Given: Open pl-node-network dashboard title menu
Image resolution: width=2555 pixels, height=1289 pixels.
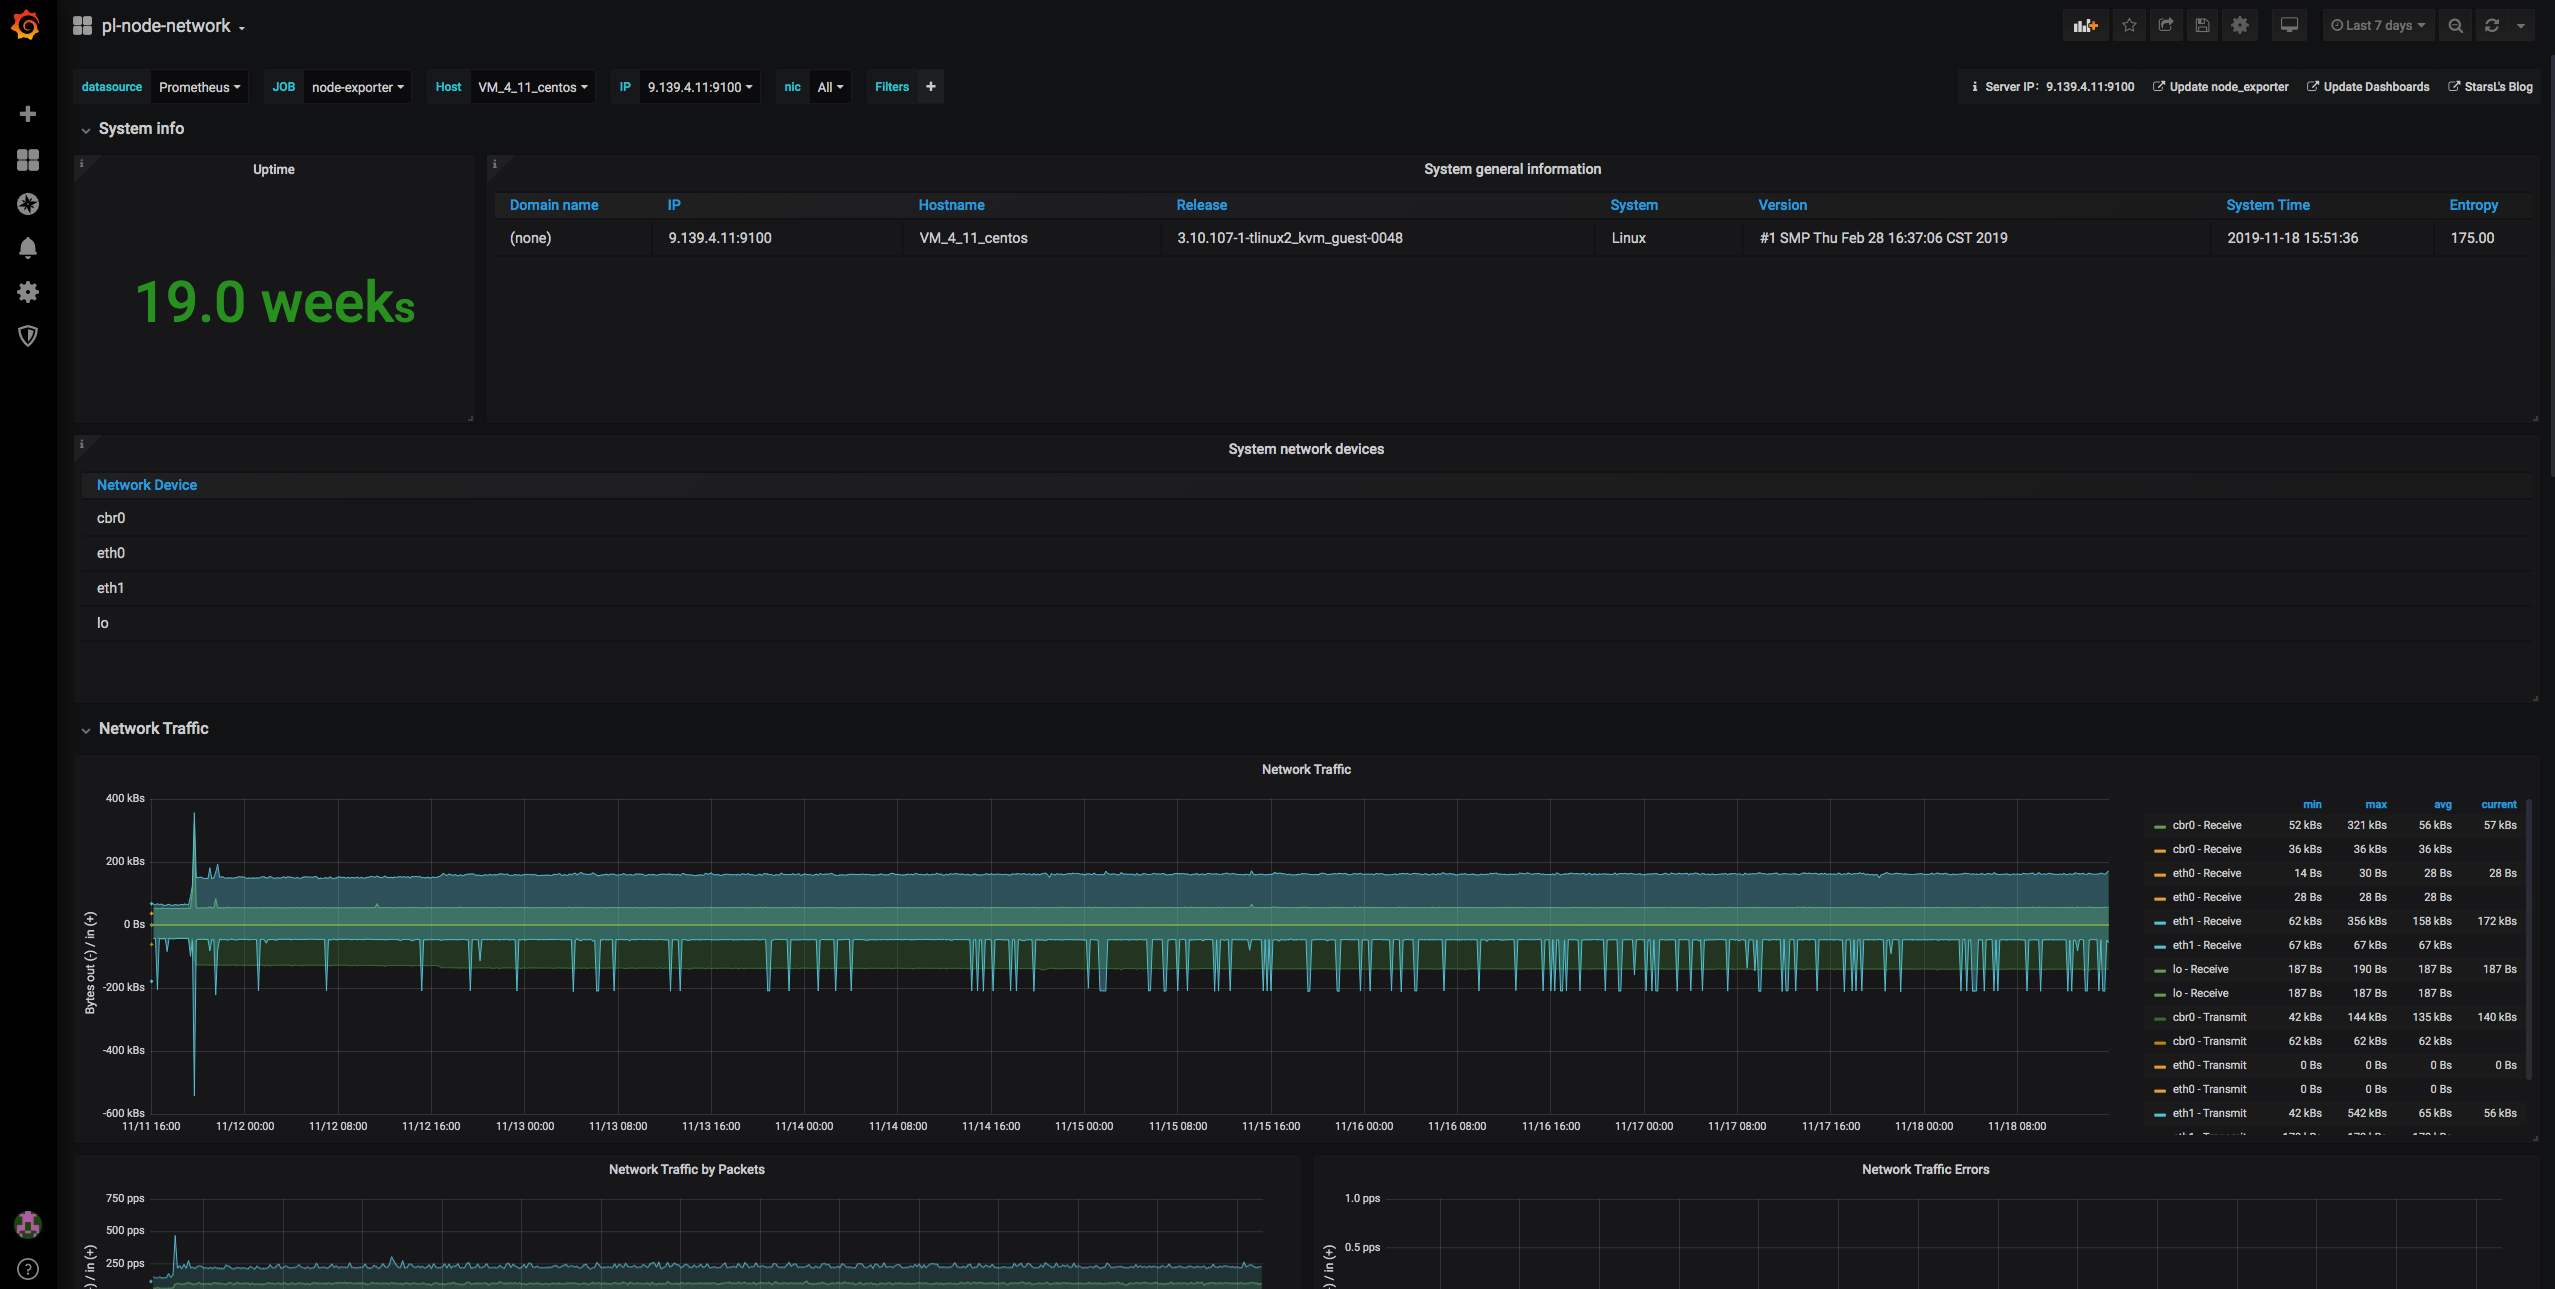Looking at the screenshot, I should click(166, 26).
